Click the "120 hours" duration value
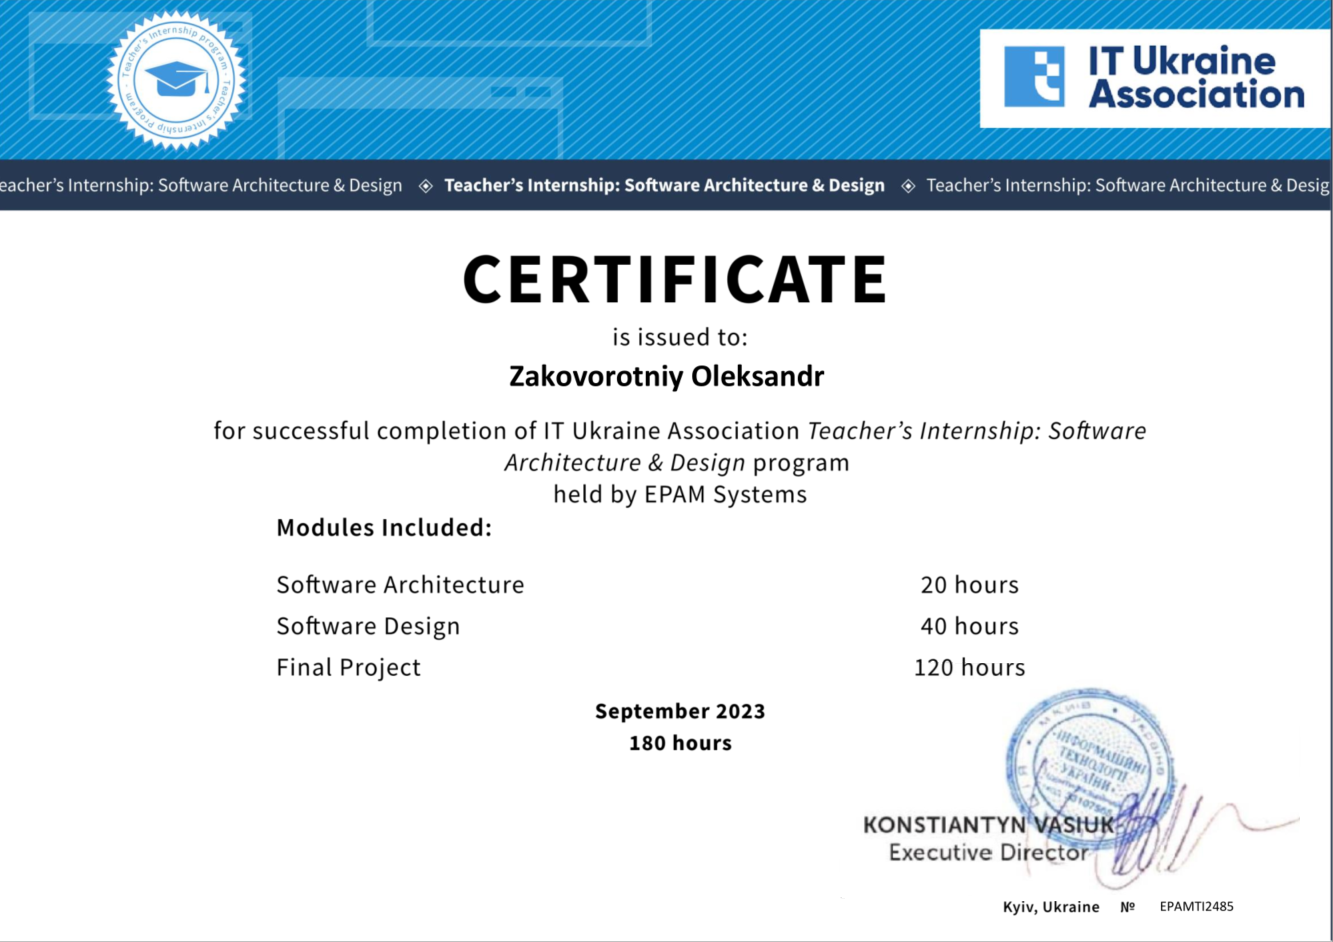The height and width of the screenshot is (942, 1333). click(x=969, y=667)
